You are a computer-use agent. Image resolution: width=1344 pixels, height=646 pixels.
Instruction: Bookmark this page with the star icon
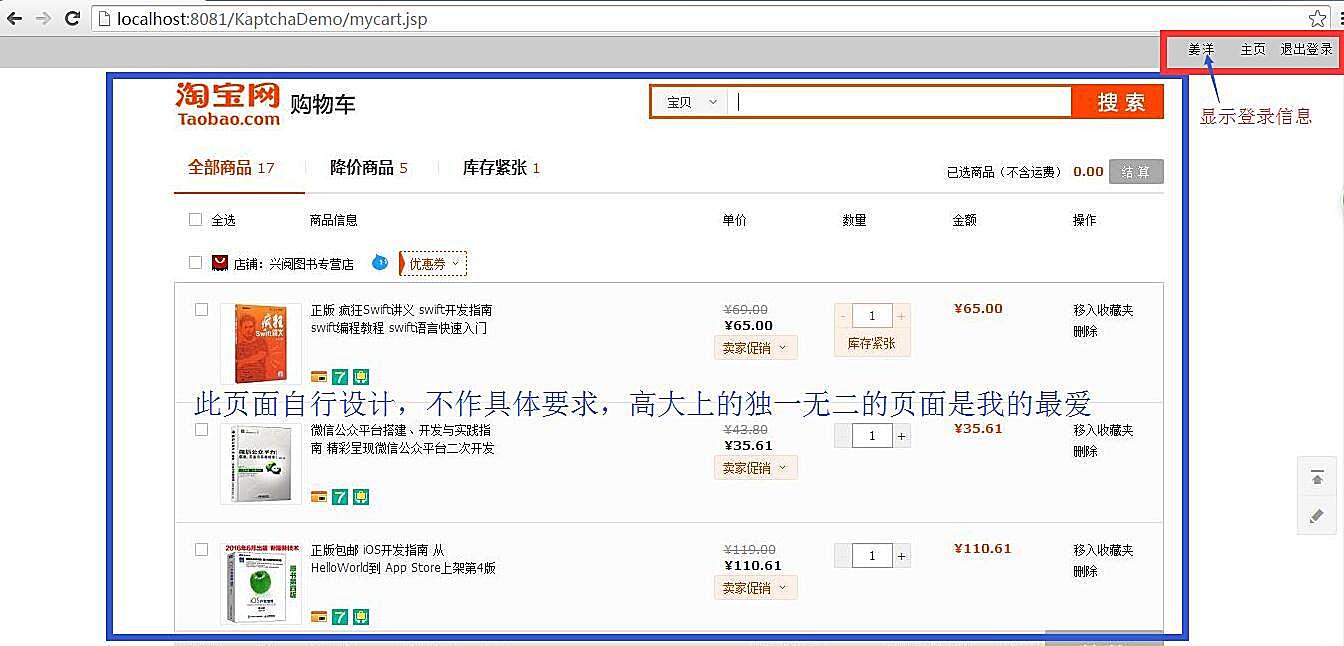coord(1317,18)
